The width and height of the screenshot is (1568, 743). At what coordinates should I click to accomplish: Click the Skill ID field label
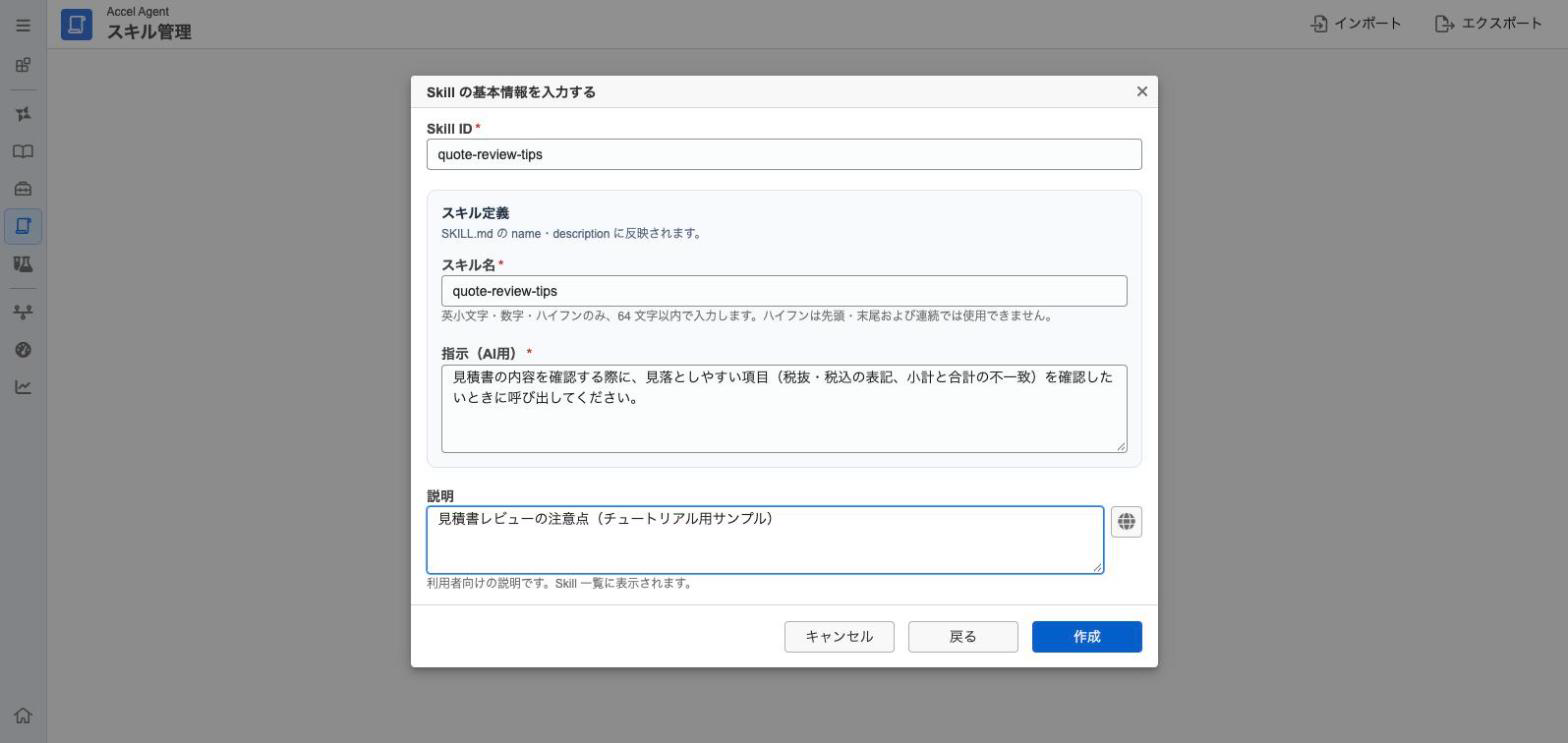450,129
